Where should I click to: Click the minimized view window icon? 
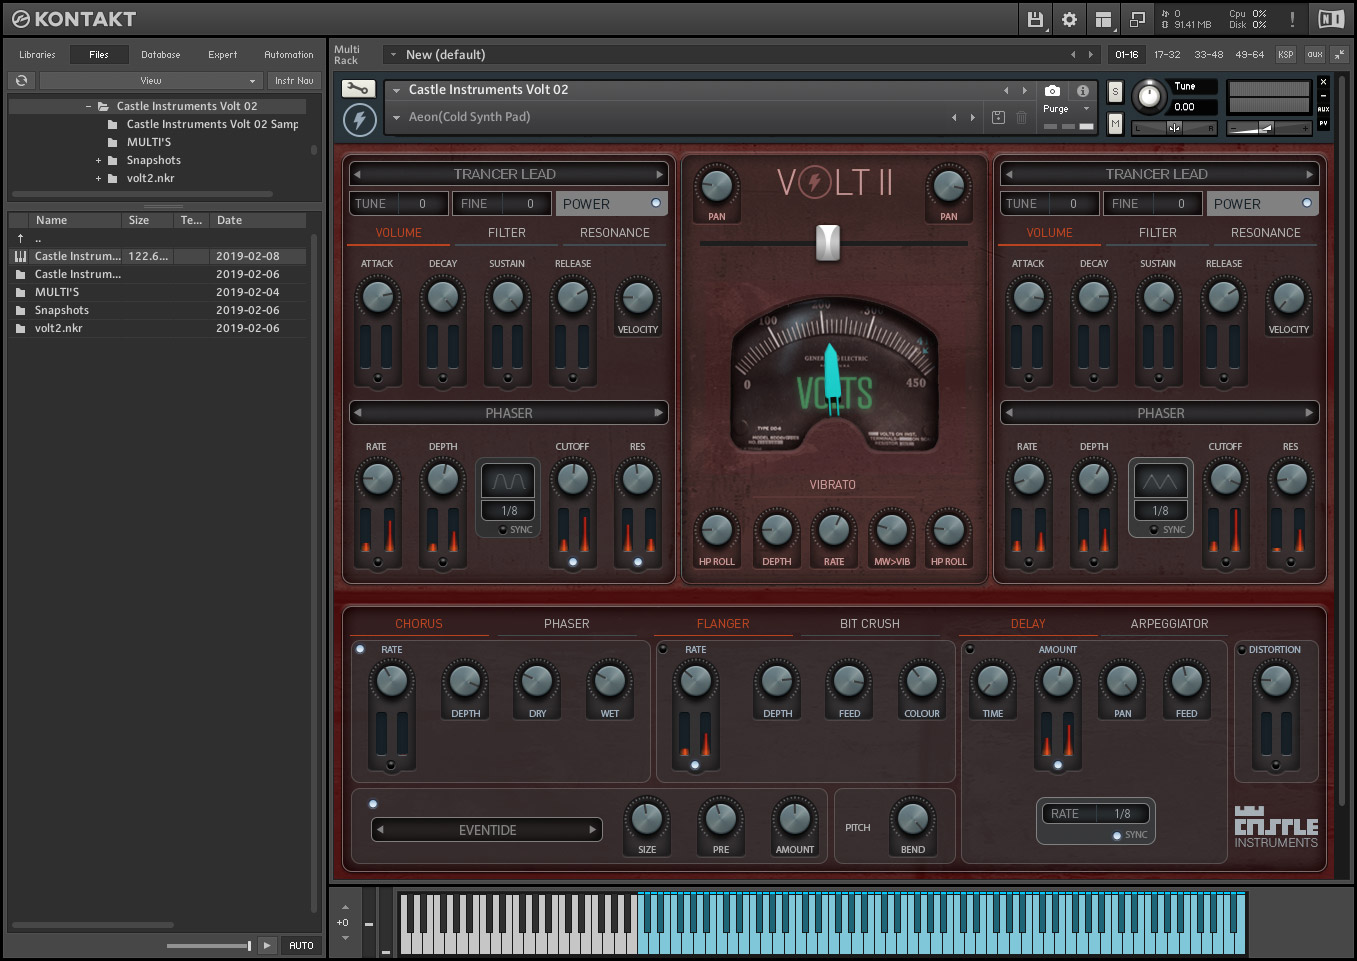coord(1137,19)
